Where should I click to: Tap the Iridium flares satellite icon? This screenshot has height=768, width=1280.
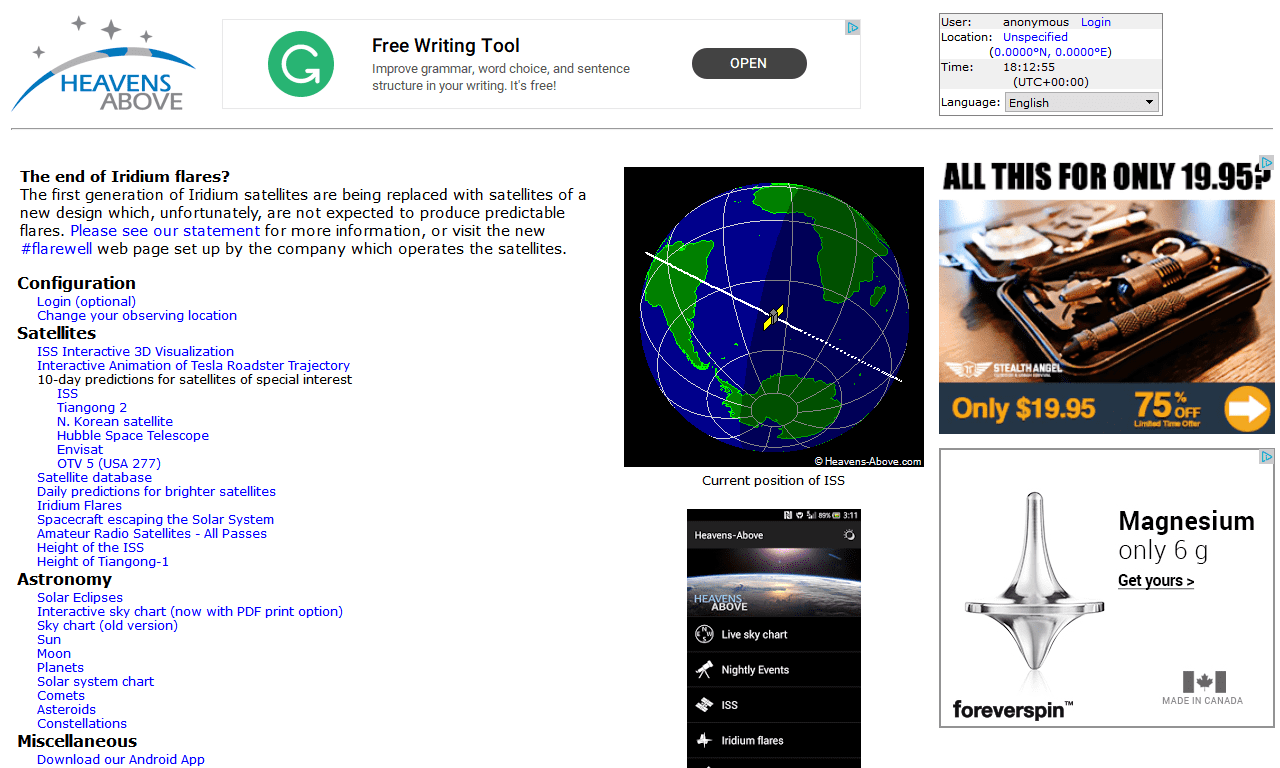[704, 740]
